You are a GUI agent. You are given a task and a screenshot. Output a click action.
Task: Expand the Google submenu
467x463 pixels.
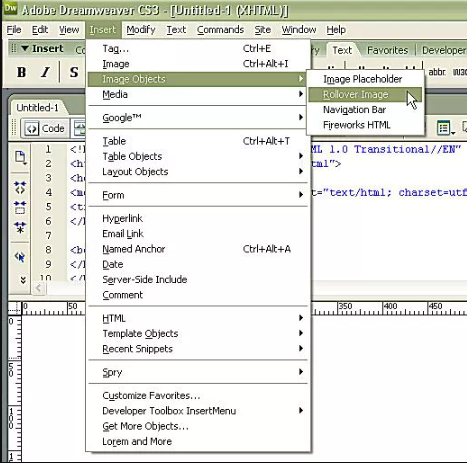[x=197, y=118]
